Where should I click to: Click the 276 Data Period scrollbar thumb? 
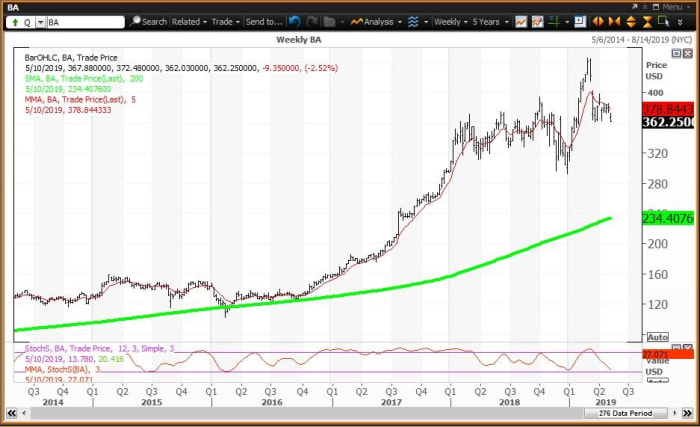click(x=625, y=414)
